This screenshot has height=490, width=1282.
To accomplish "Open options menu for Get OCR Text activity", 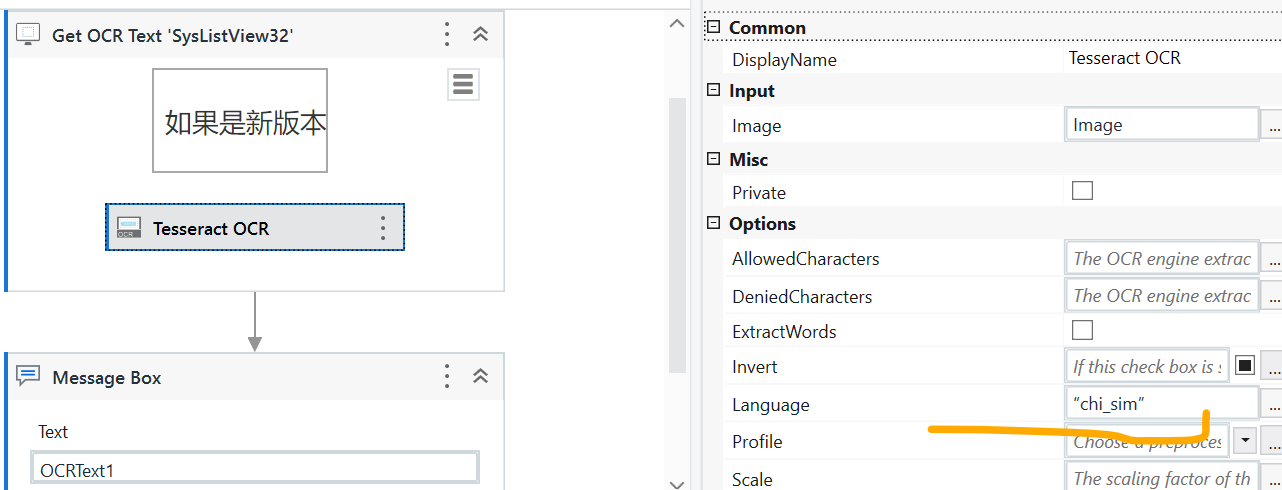I will tap(447, 34).
